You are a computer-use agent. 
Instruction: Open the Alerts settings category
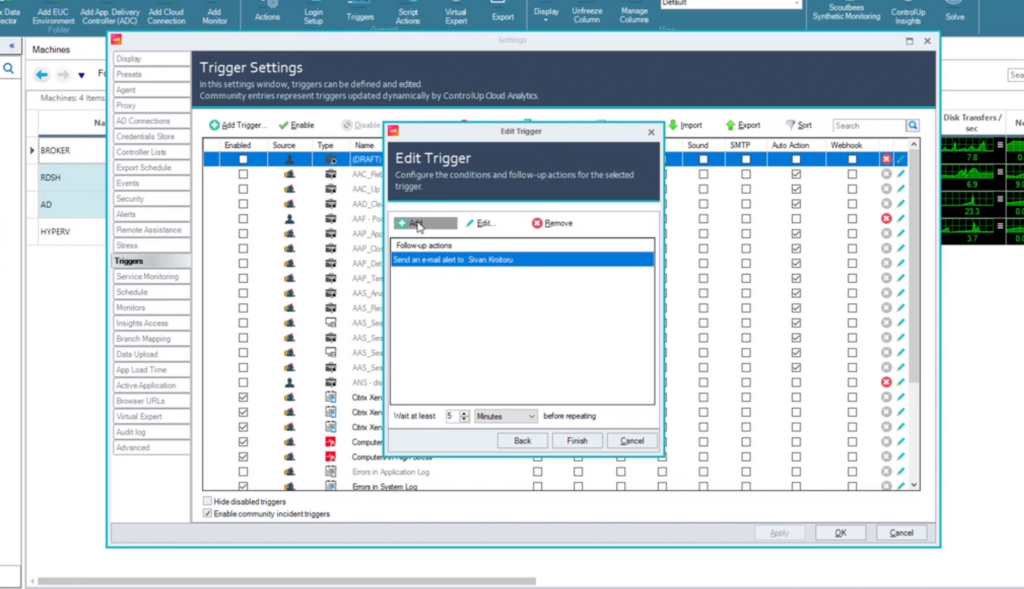pos(151,214)
